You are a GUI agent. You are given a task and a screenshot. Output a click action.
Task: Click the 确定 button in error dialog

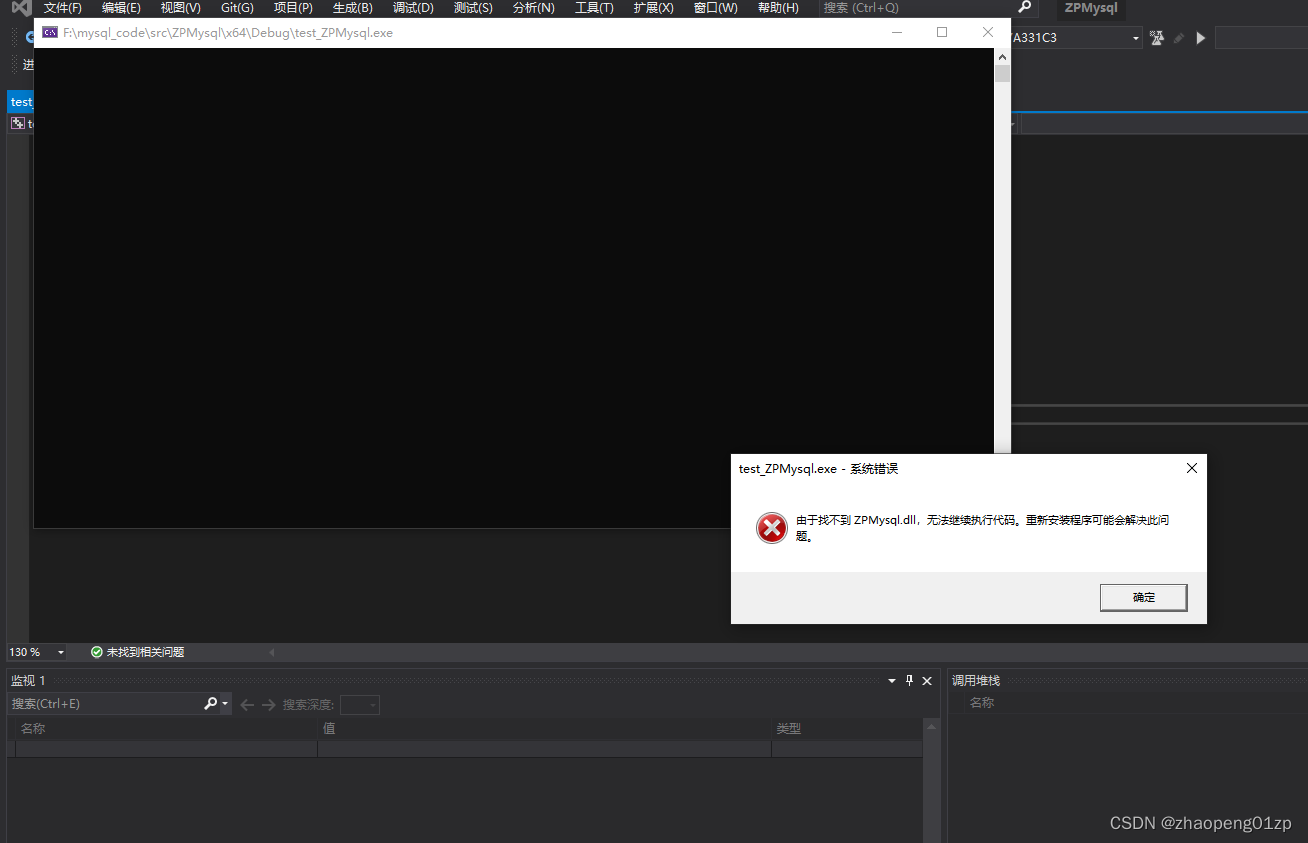click(1143, 597)
